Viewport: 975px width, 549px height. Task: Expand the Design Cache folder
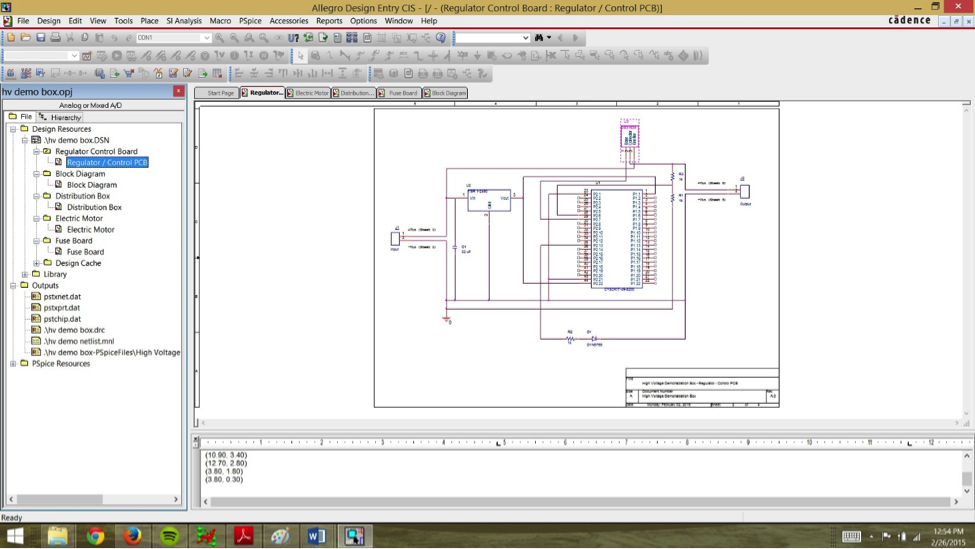[x=37, y=263]
